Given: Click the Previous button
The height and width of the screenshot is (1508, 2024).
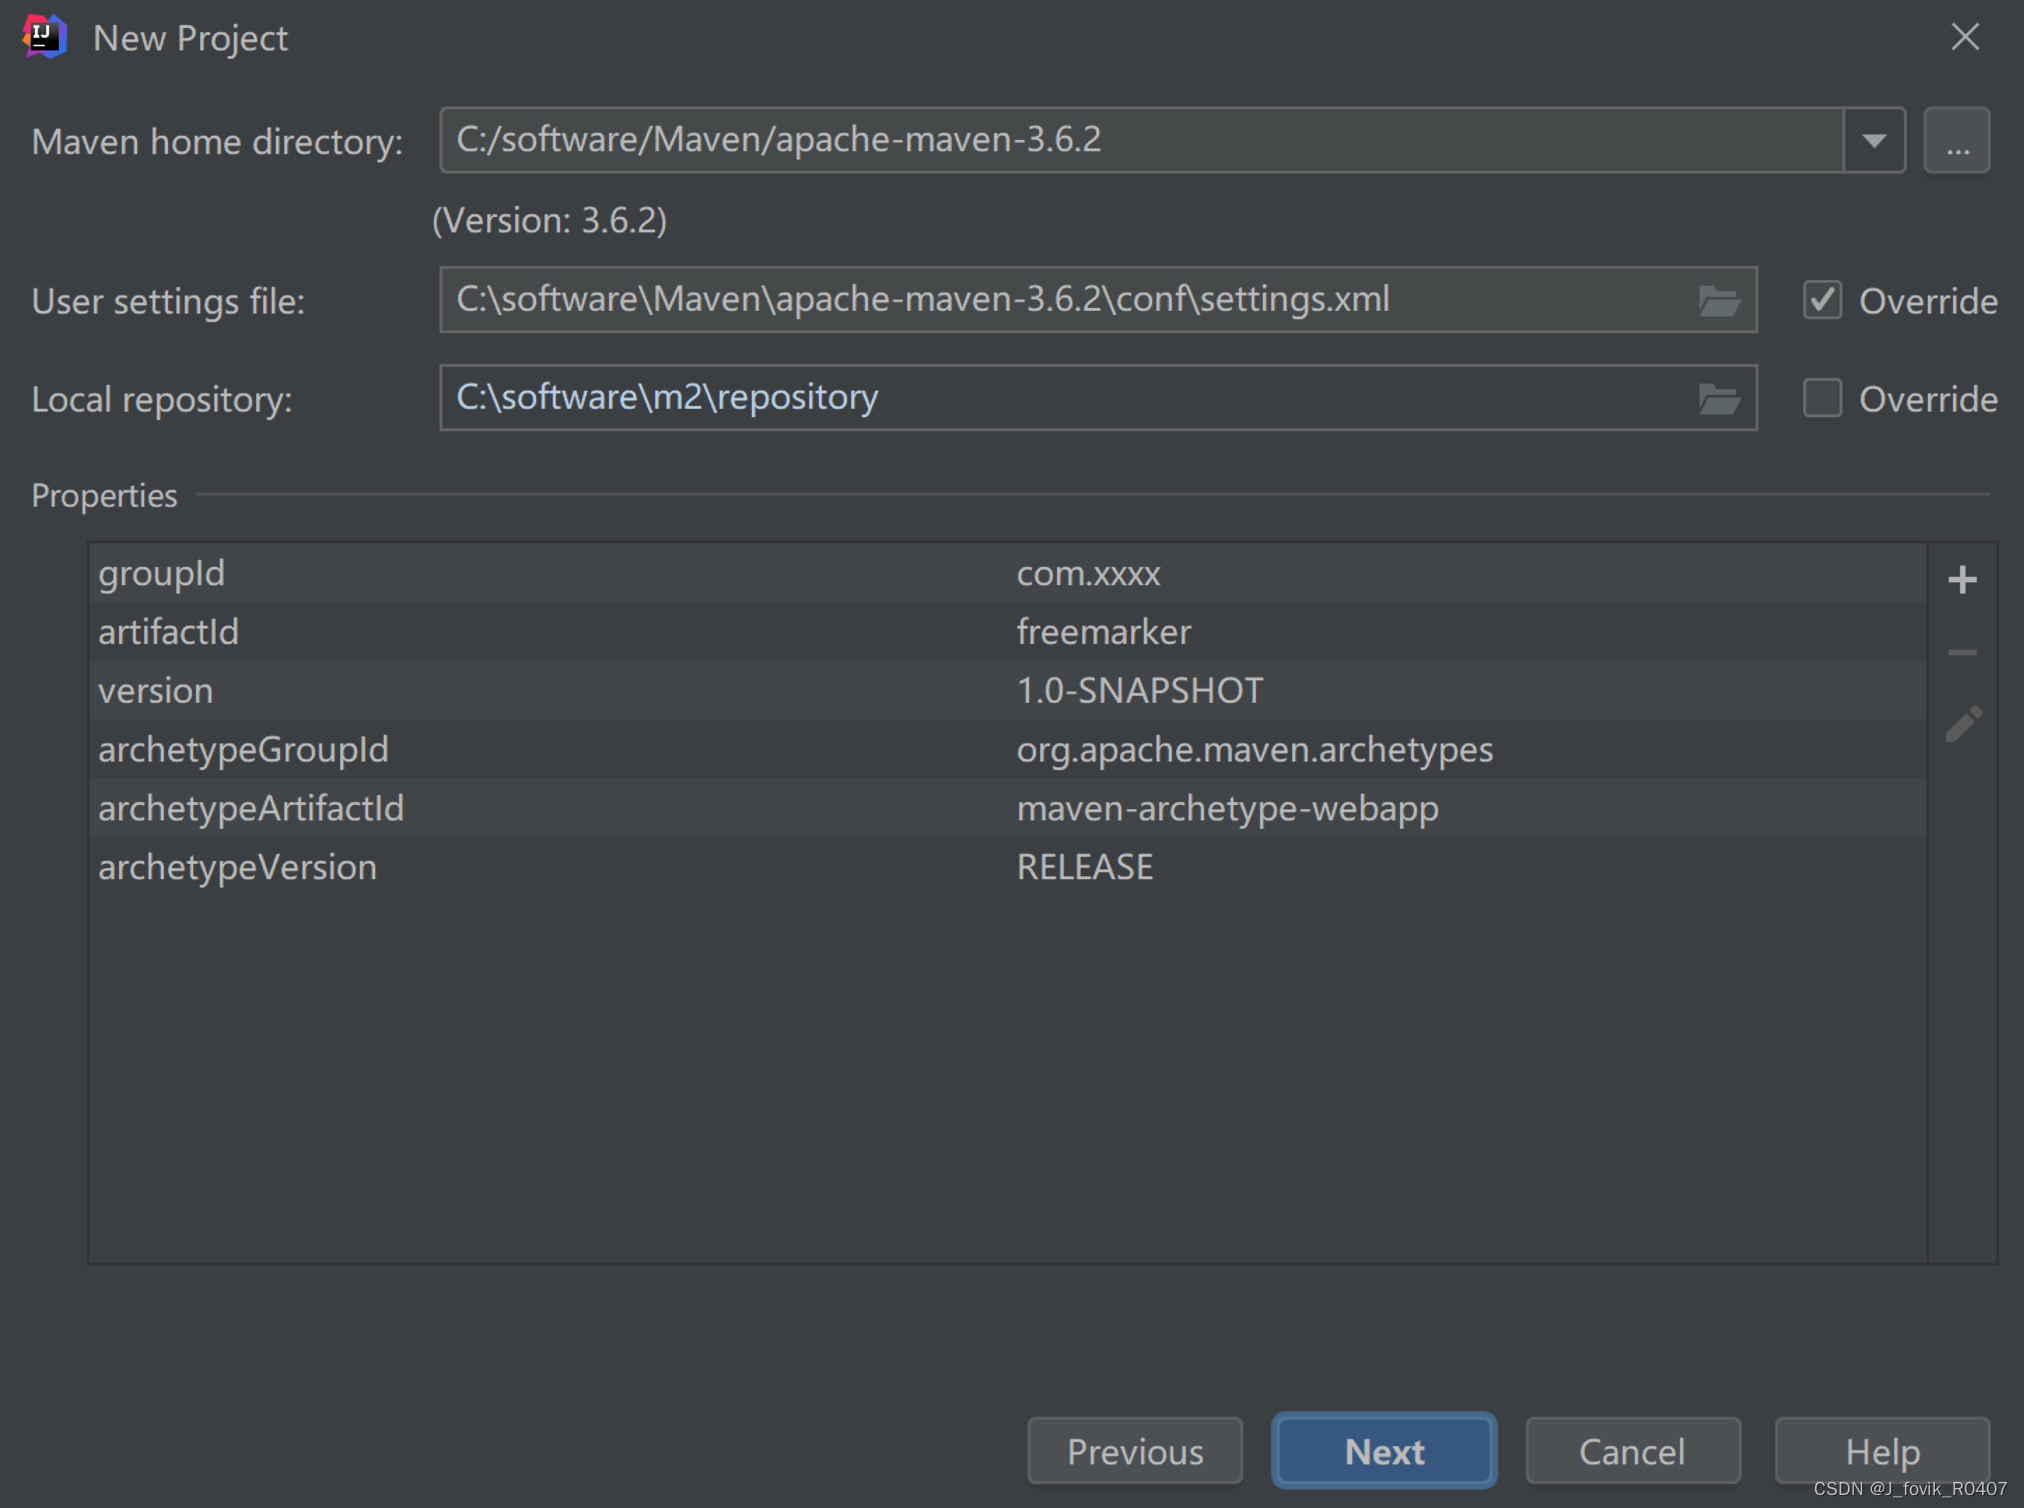Looking at the screenshot, I should pos(1135,1451).
